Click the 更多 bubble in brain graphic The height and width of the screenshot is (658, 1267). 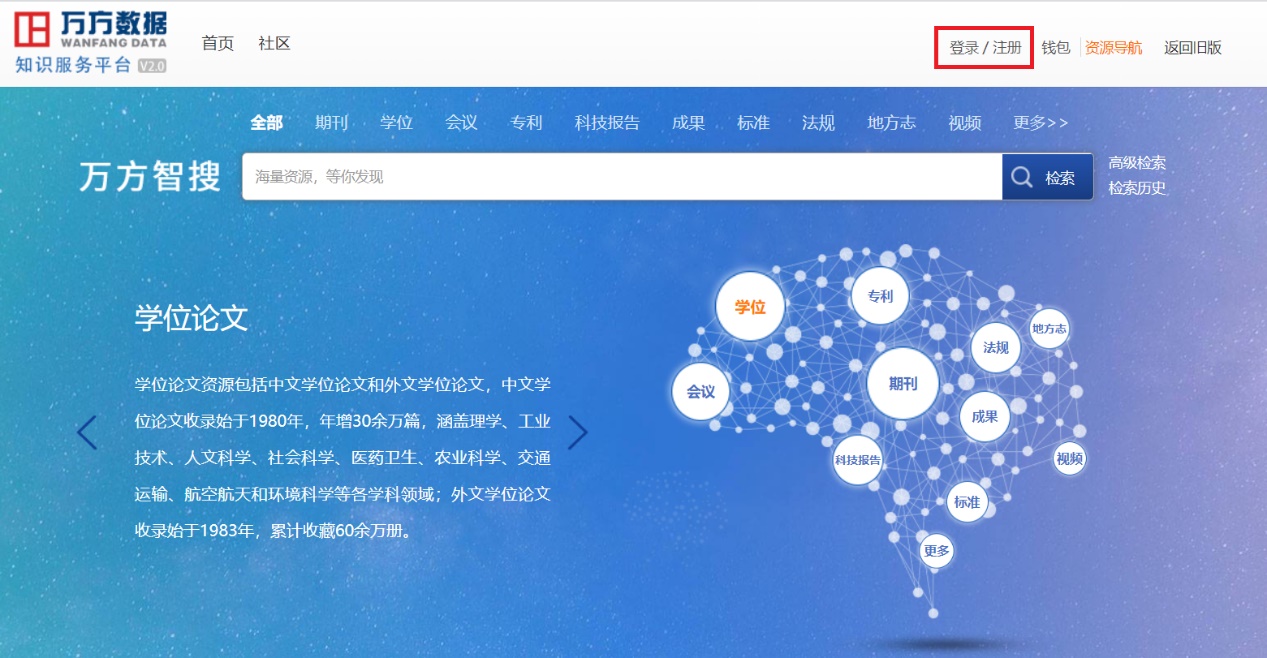(x=936, y=550)
